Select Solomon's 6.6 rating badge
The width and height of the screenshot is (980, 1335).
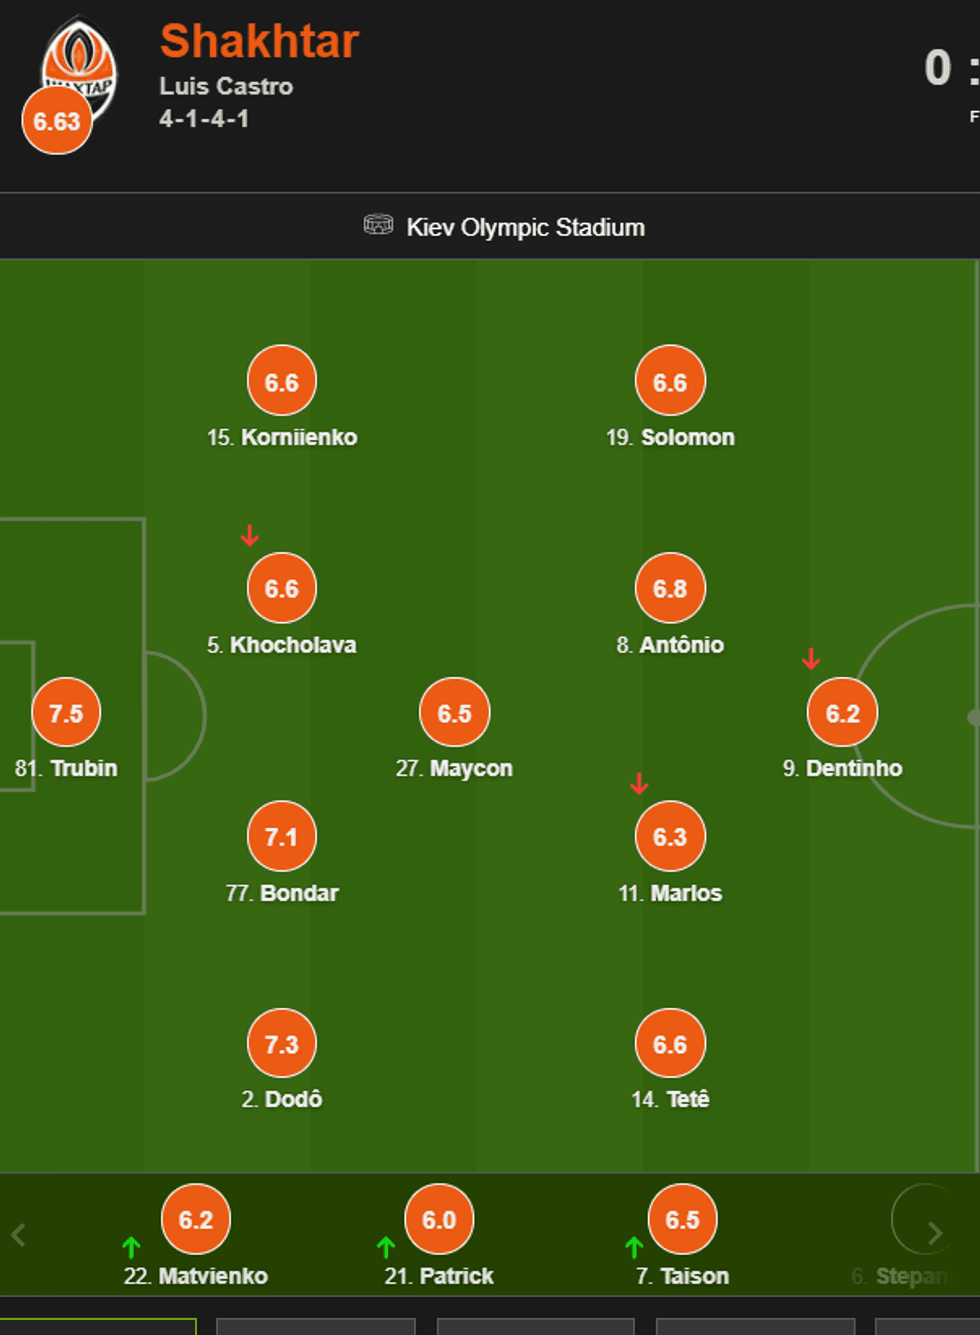tap(670, 381)
